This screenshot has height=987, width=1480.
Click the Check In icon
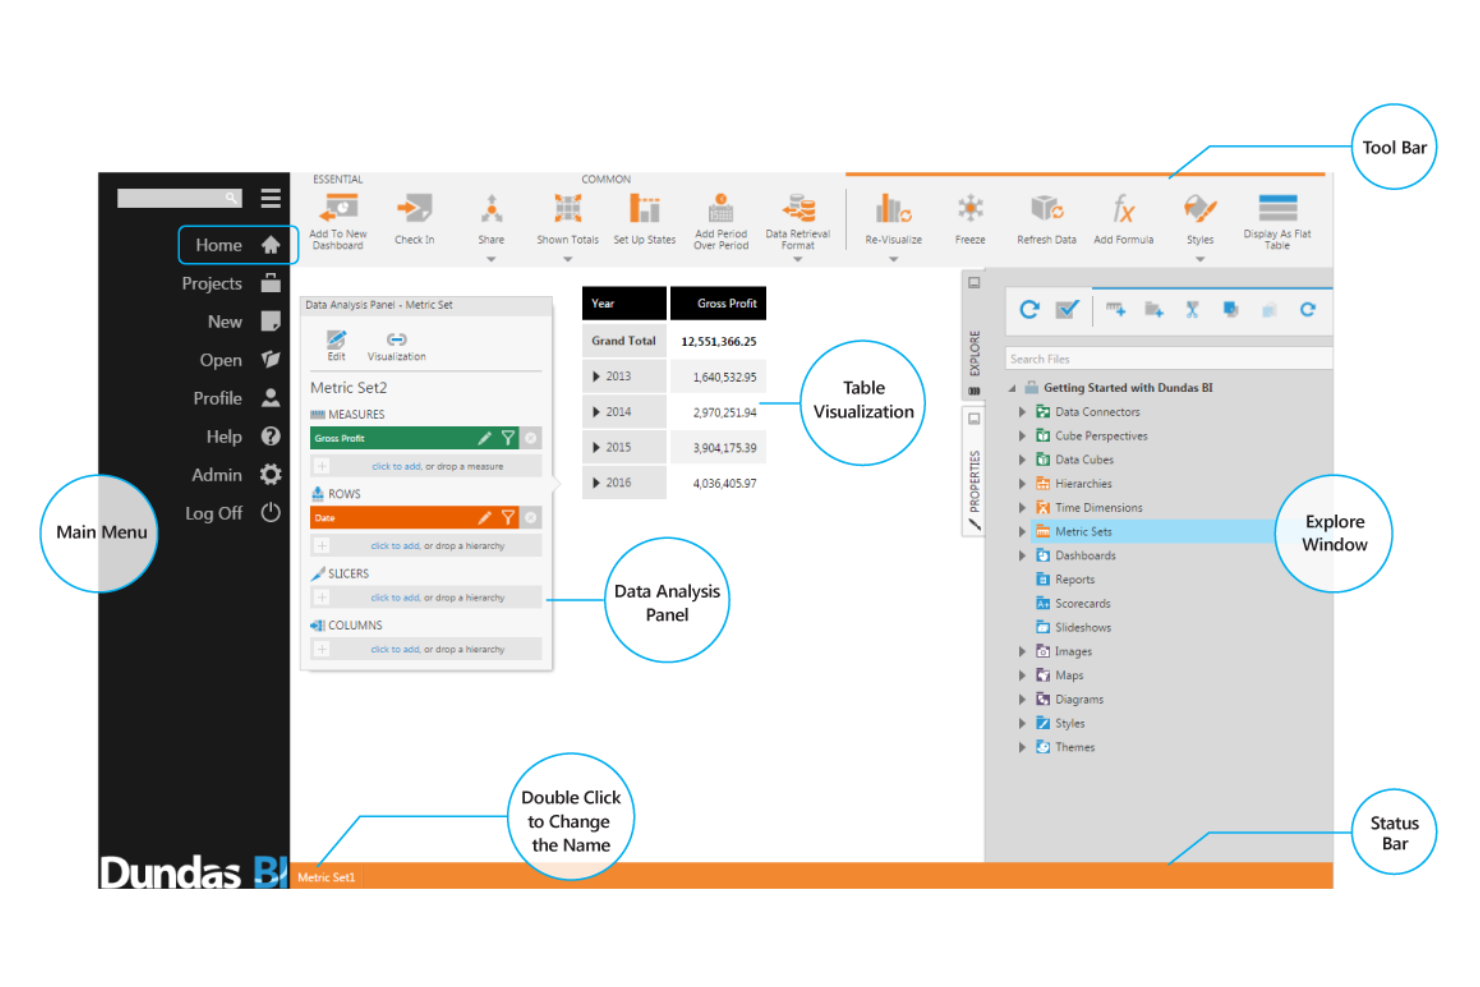point(414,215)
